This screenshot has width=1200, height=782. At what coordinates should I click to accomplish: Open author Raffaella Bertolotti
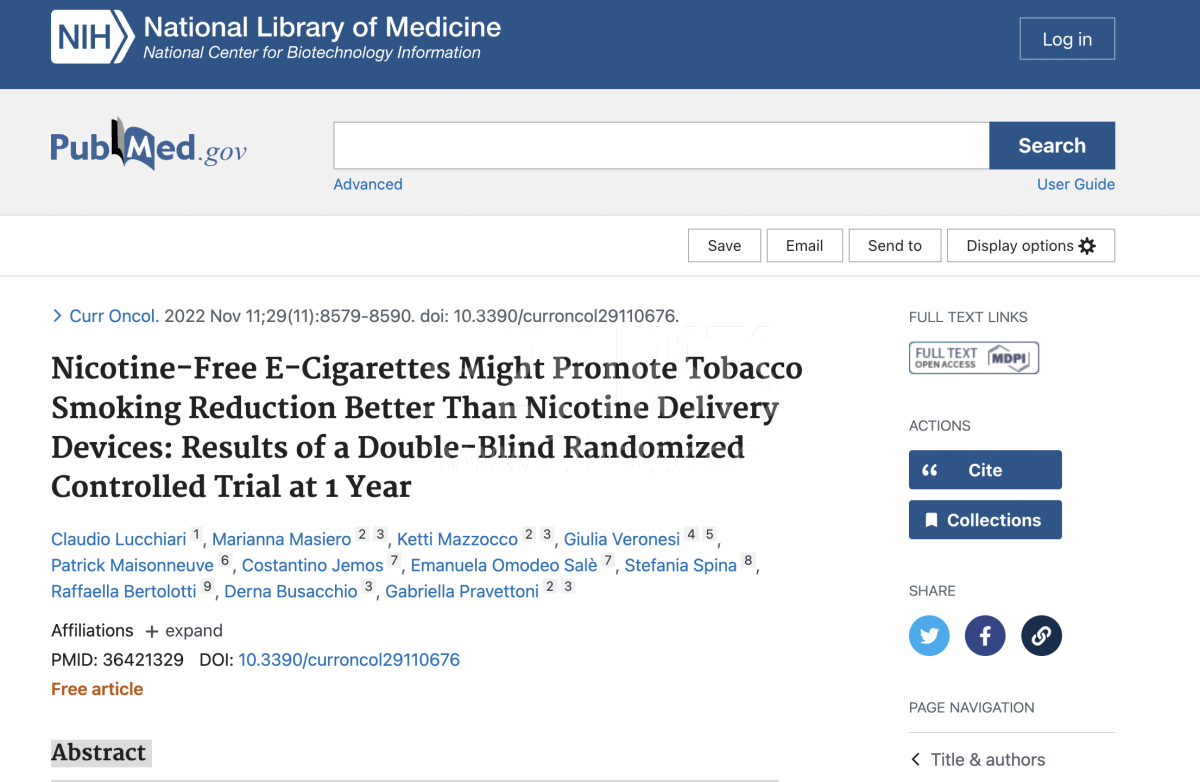(x=124, y=591)
